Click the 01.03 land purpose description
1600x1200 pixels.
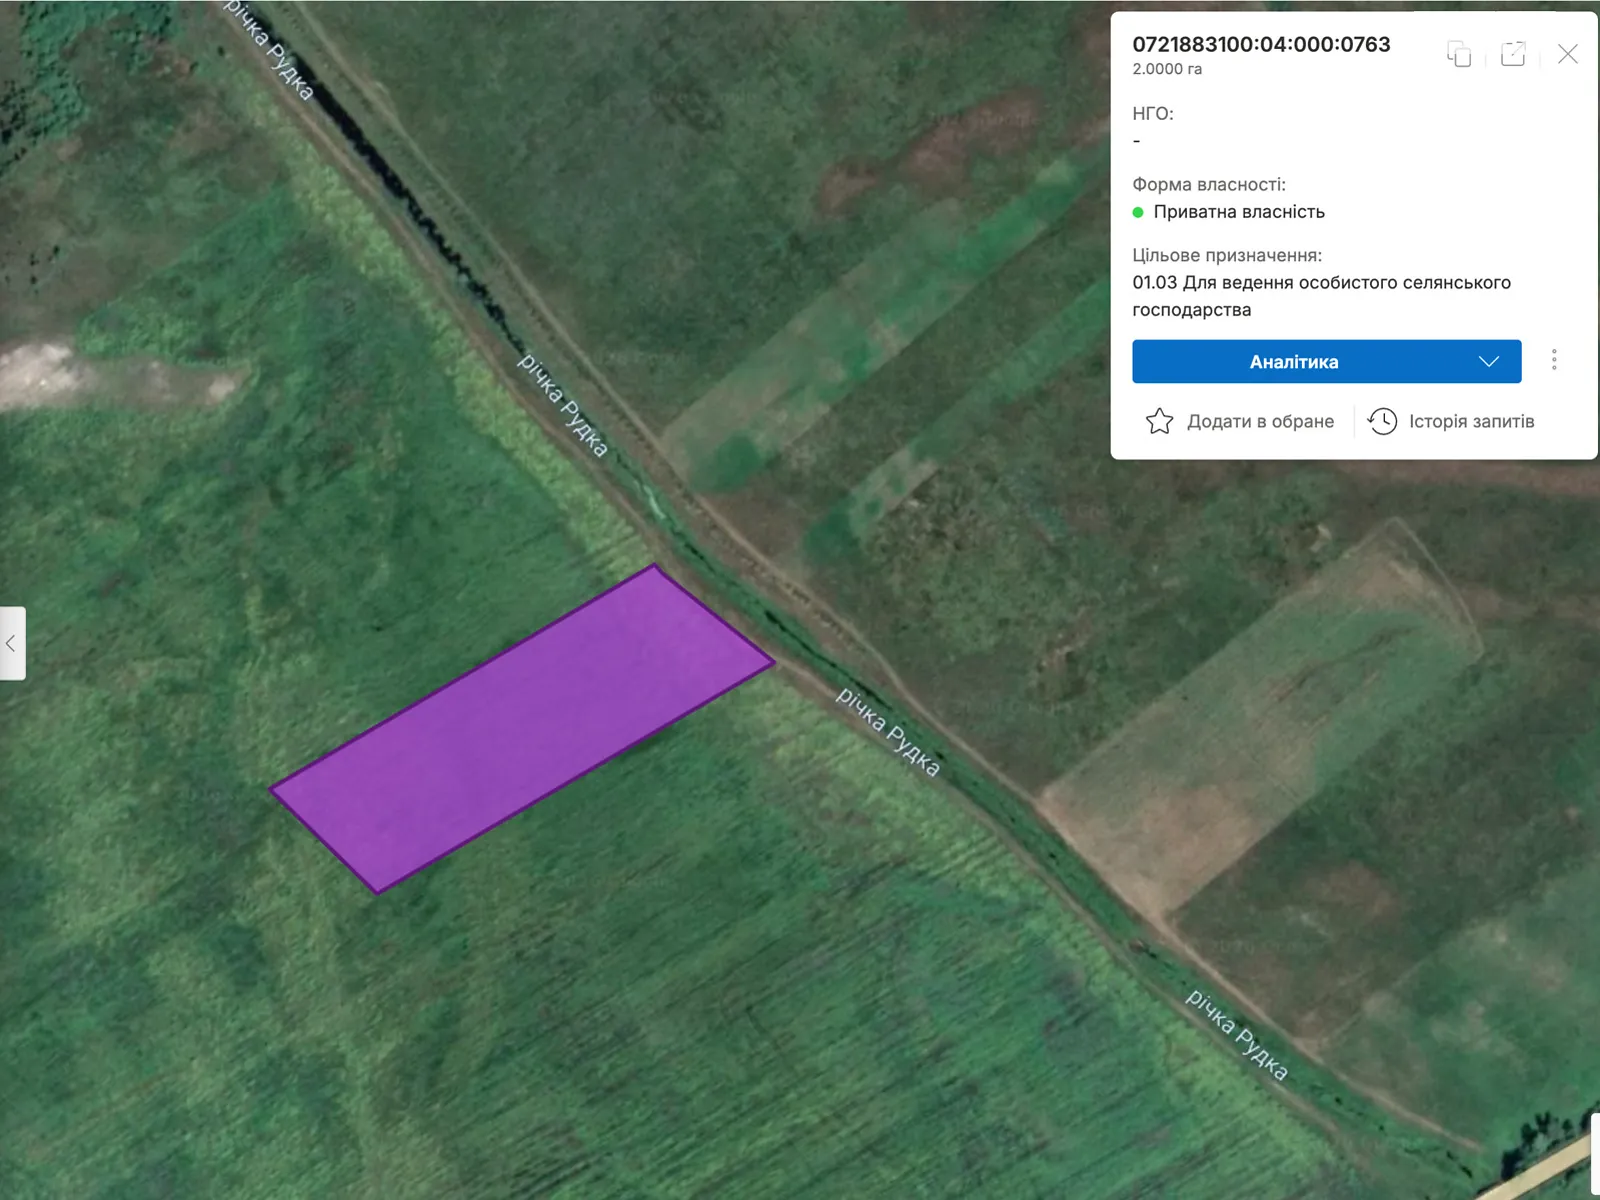1320,296
